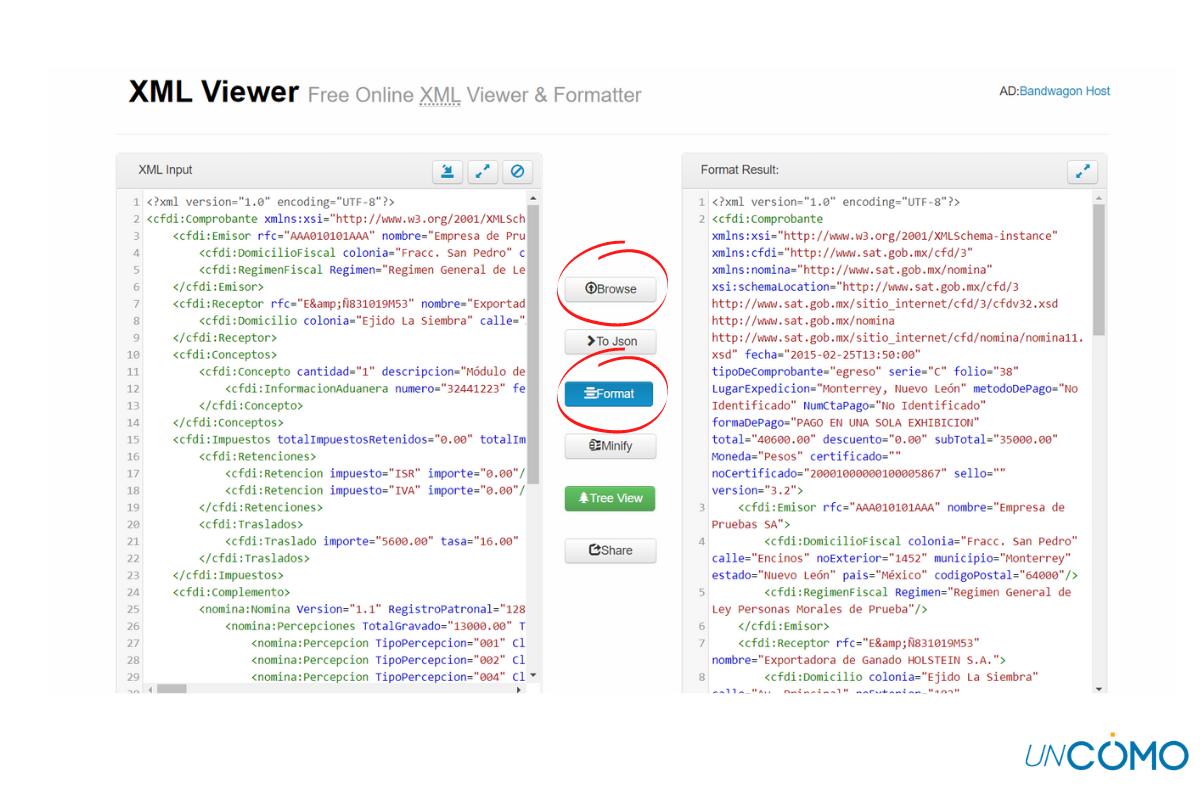Convert XML using the To Json button

[610, 342]
